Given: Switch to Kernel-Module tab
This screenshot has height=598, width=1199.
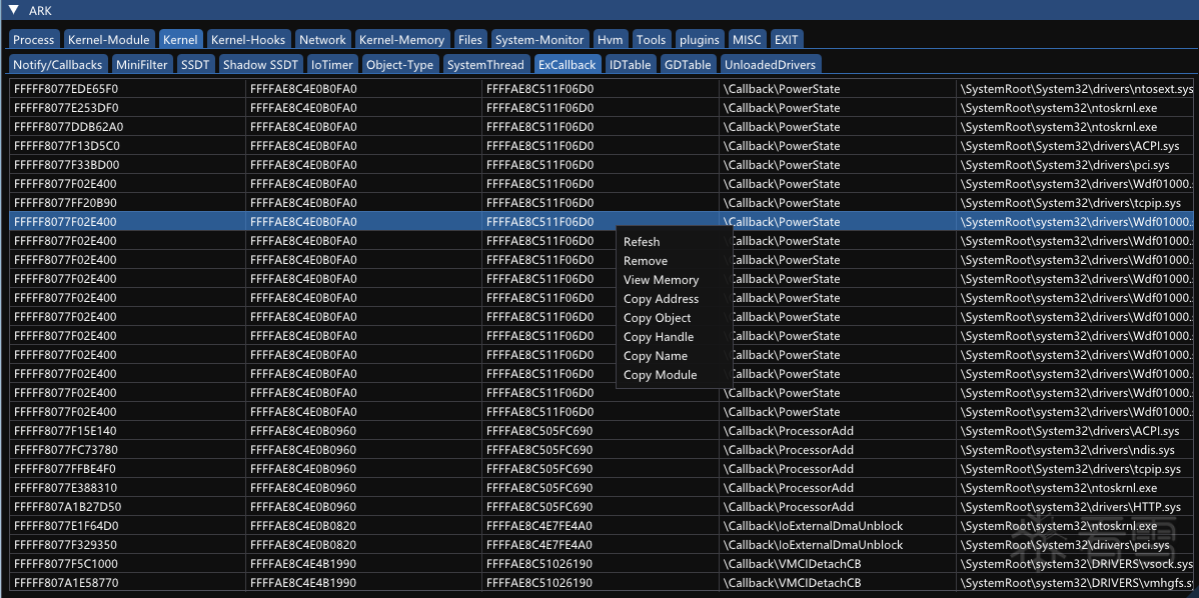Looking at the screenshot, I should tap(109, 40).
